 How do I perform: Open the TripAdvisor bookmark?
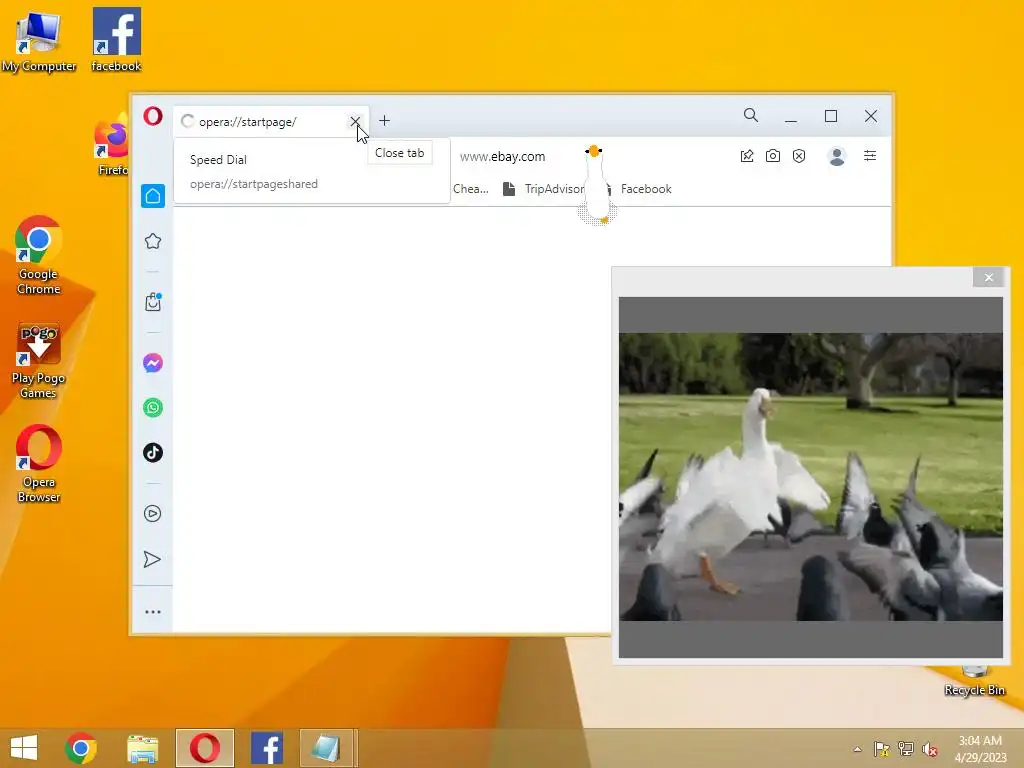click(544, 189)
